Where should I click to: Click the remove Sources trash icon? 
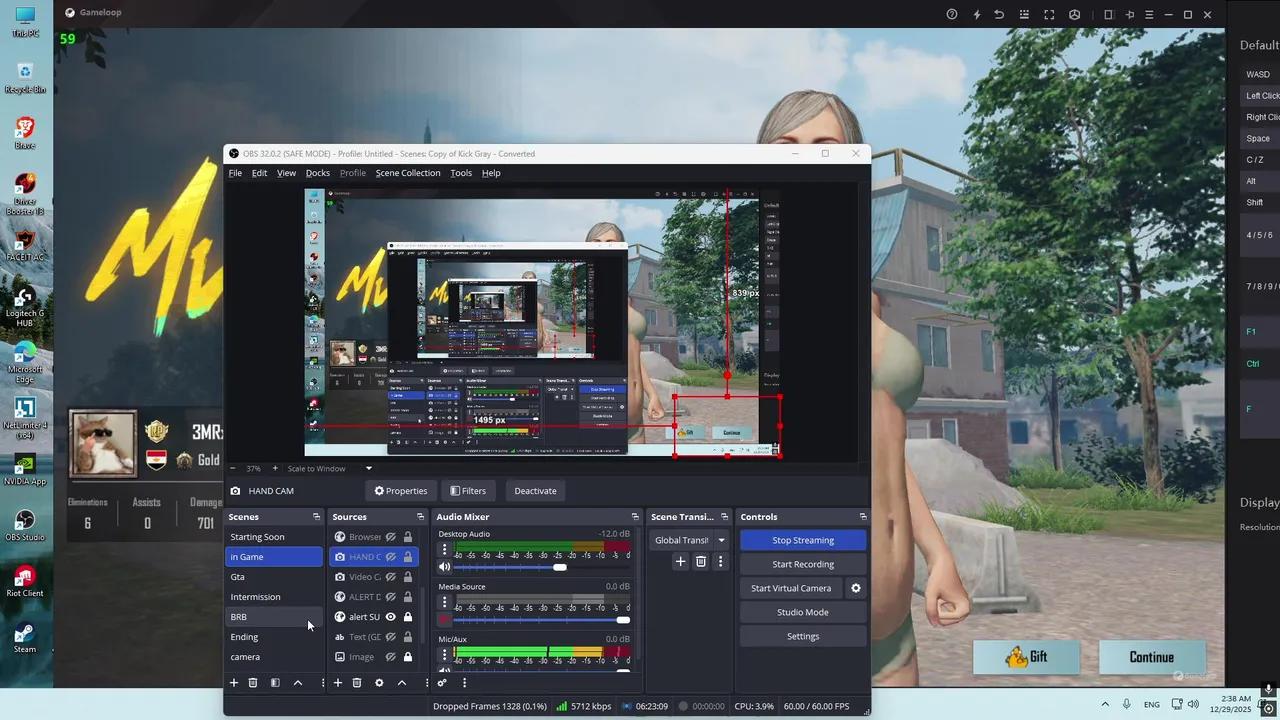coord(357,682)
